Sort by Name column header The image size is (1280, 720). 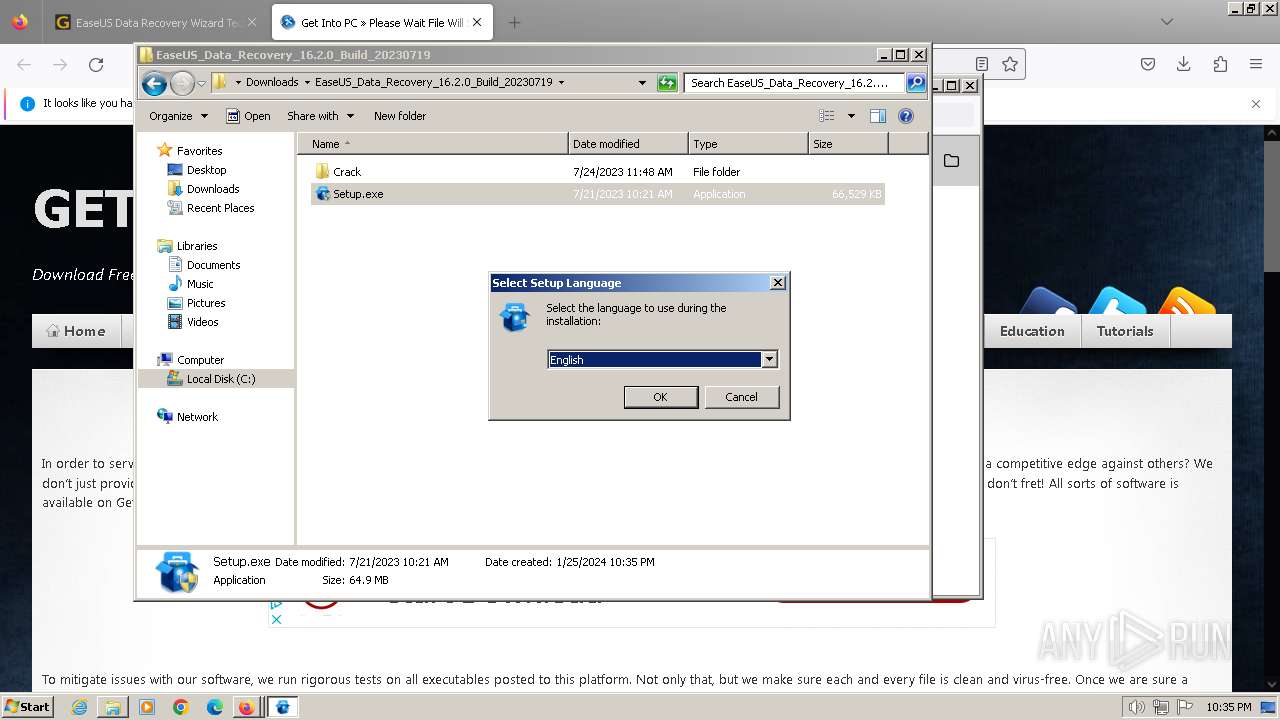pyautogui.click(x=432, y=144)
